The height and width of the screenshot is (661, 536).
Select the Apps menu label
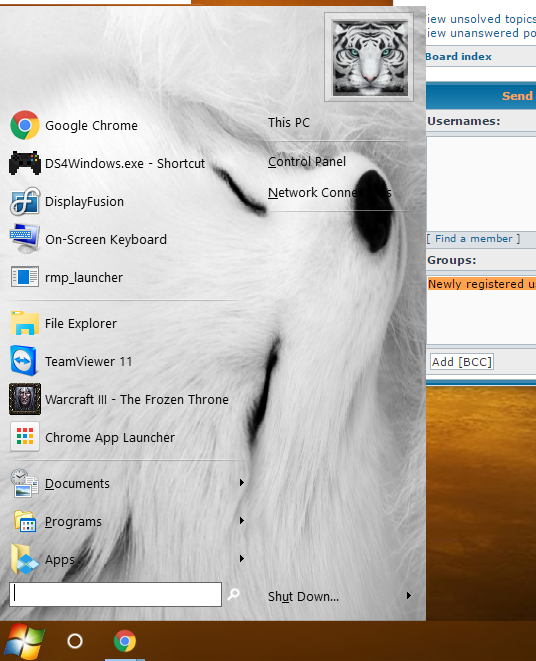pos(60,560)
